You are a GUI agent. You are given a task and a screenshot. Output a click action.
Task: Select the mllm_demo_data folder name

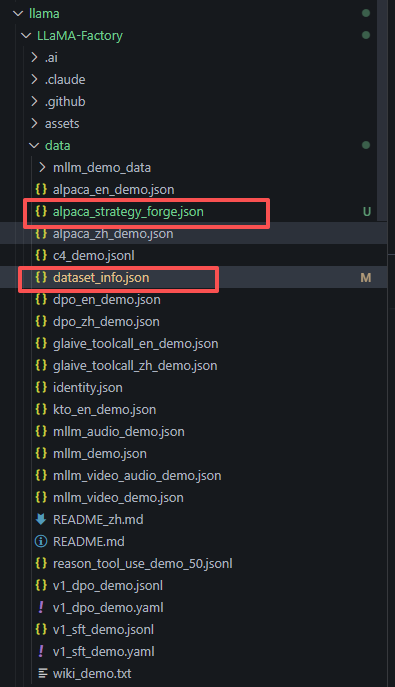102,167
